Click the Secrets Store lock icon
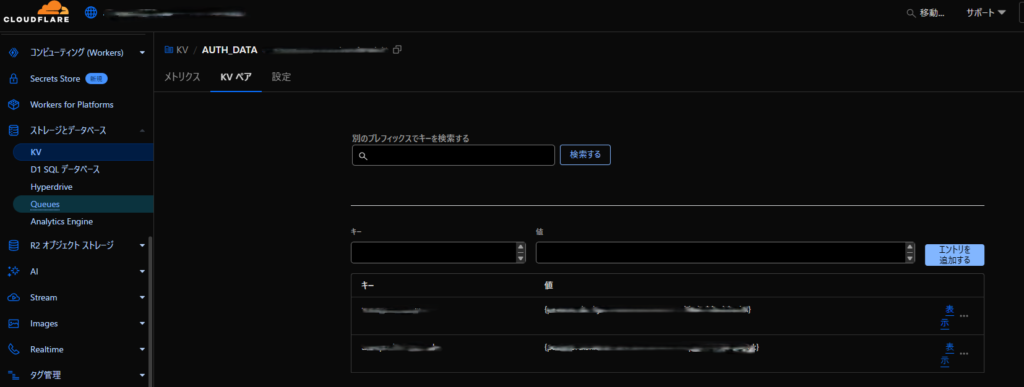The height and width of the screenshot is (387, 1024). point(13,79)
